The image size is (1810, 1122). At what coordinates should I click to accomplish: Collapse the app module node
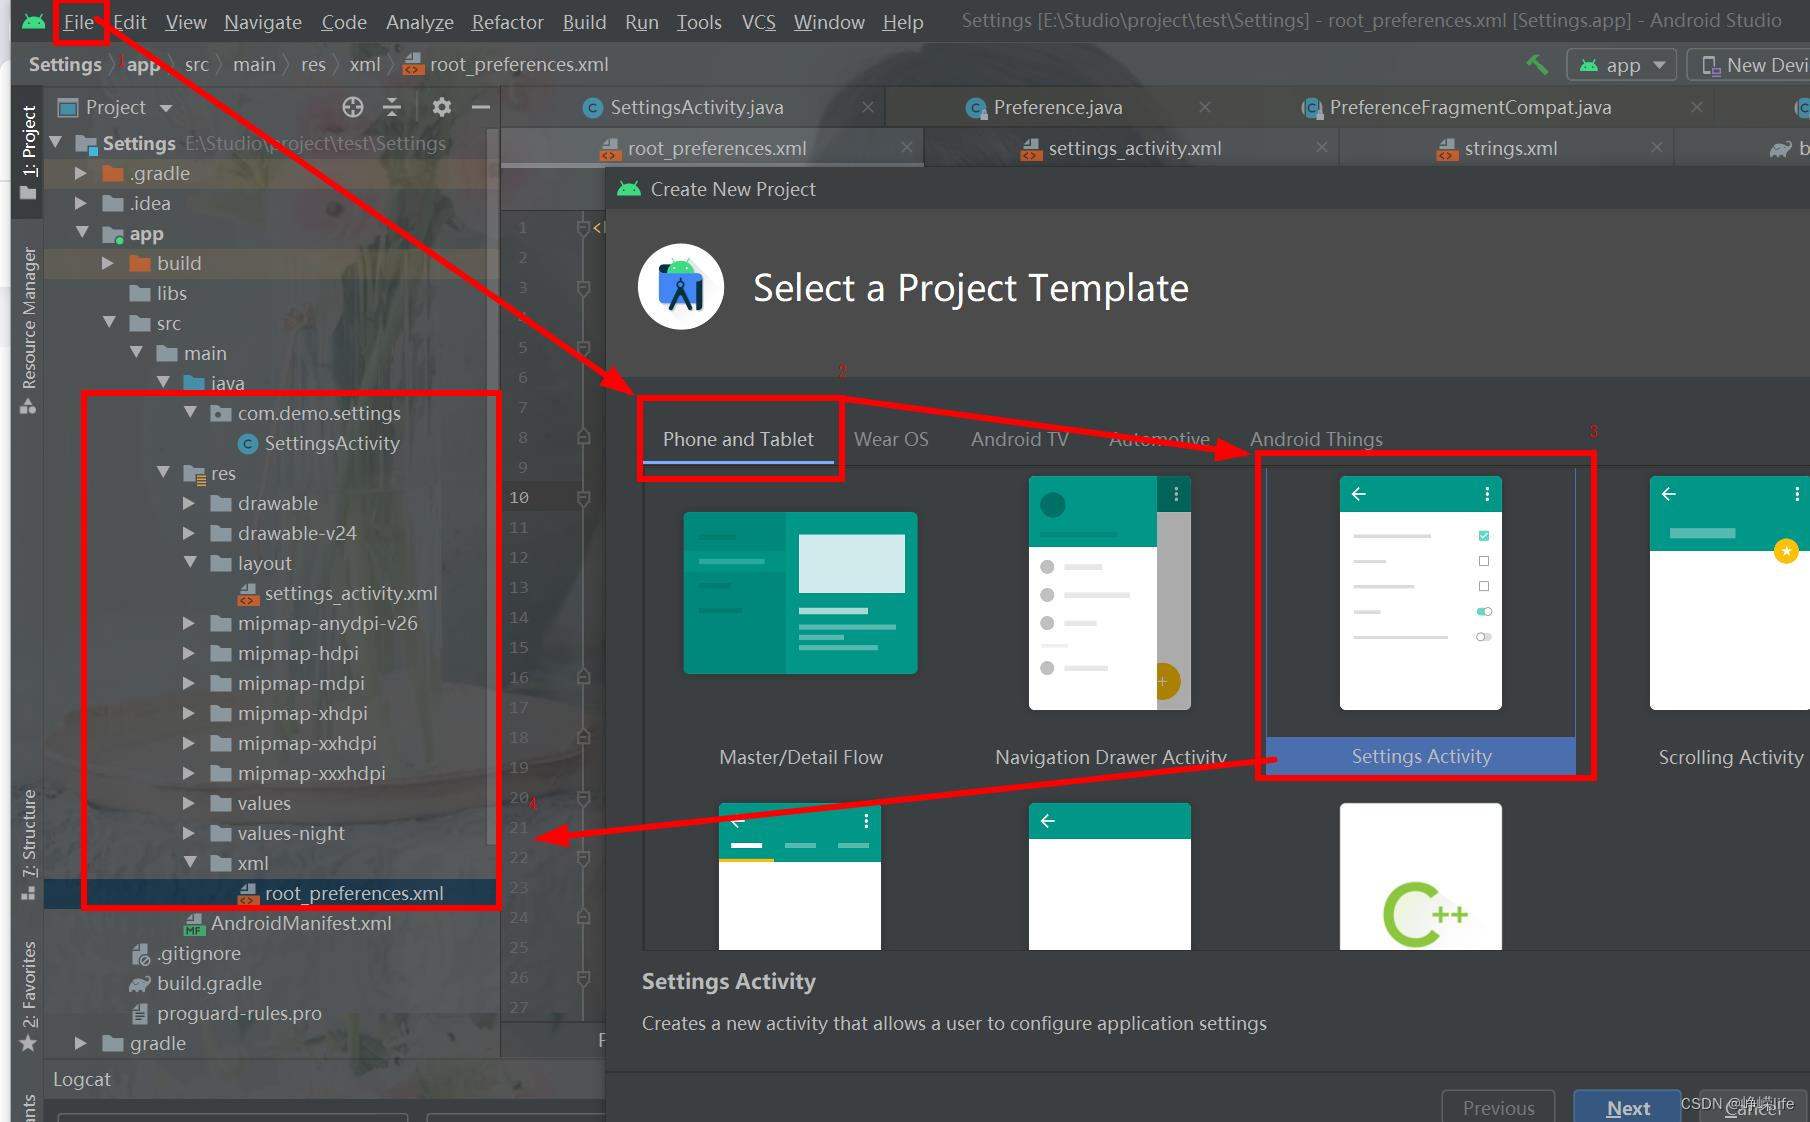(x=82, y=232)
